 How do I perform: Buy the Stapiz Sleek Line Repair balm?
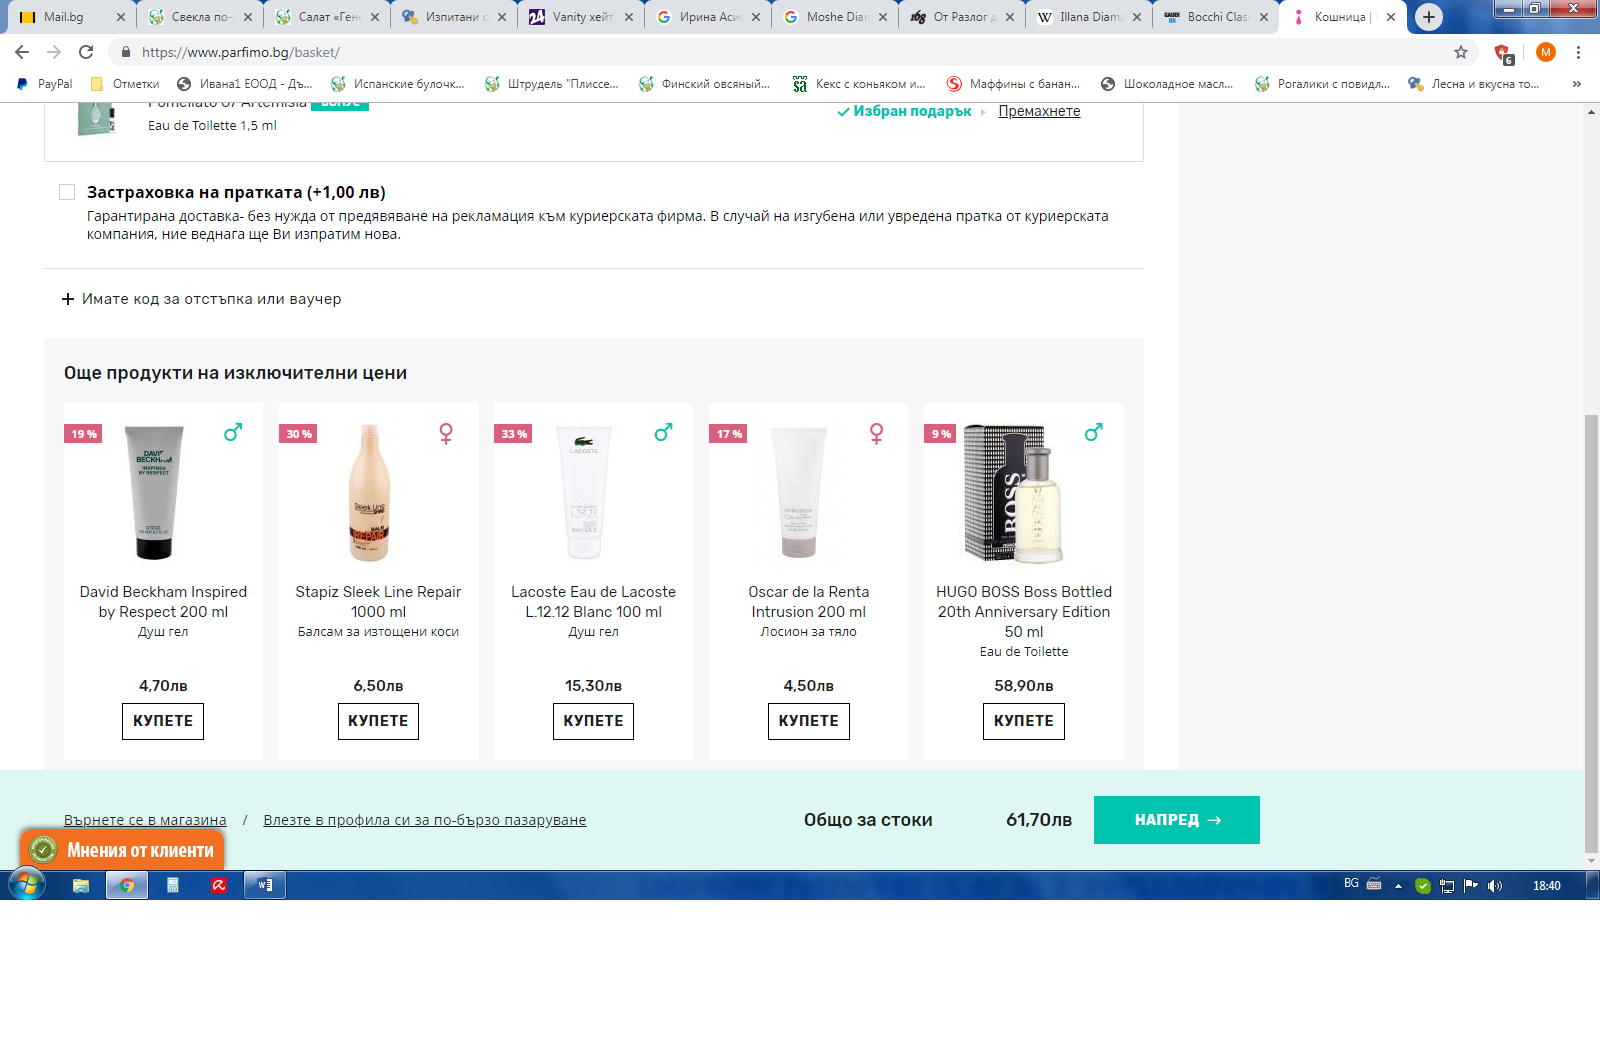pyautogui.click(x=378, y=721)
